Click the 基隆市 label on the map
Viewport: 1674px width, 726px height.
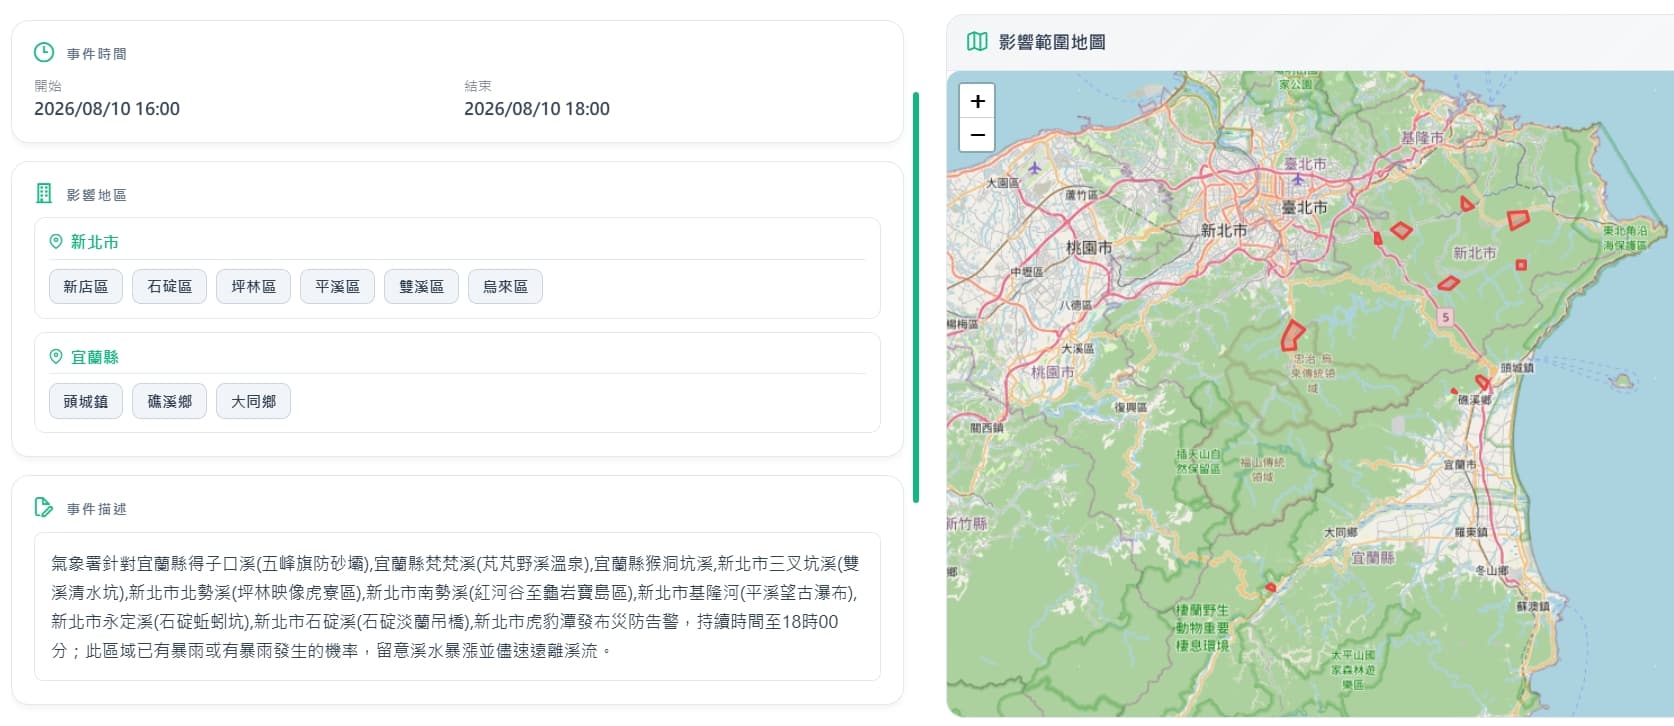click(1422, 138)
